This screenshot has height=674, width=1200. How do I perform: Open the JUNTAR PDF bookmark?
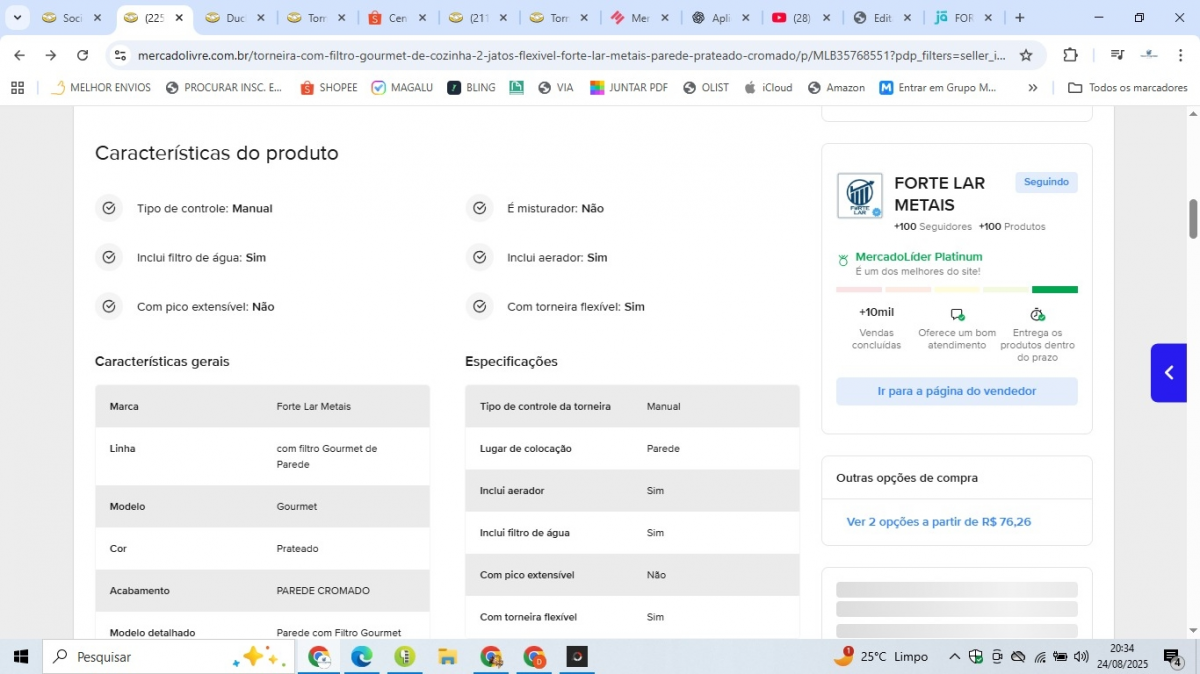[628, 88]
